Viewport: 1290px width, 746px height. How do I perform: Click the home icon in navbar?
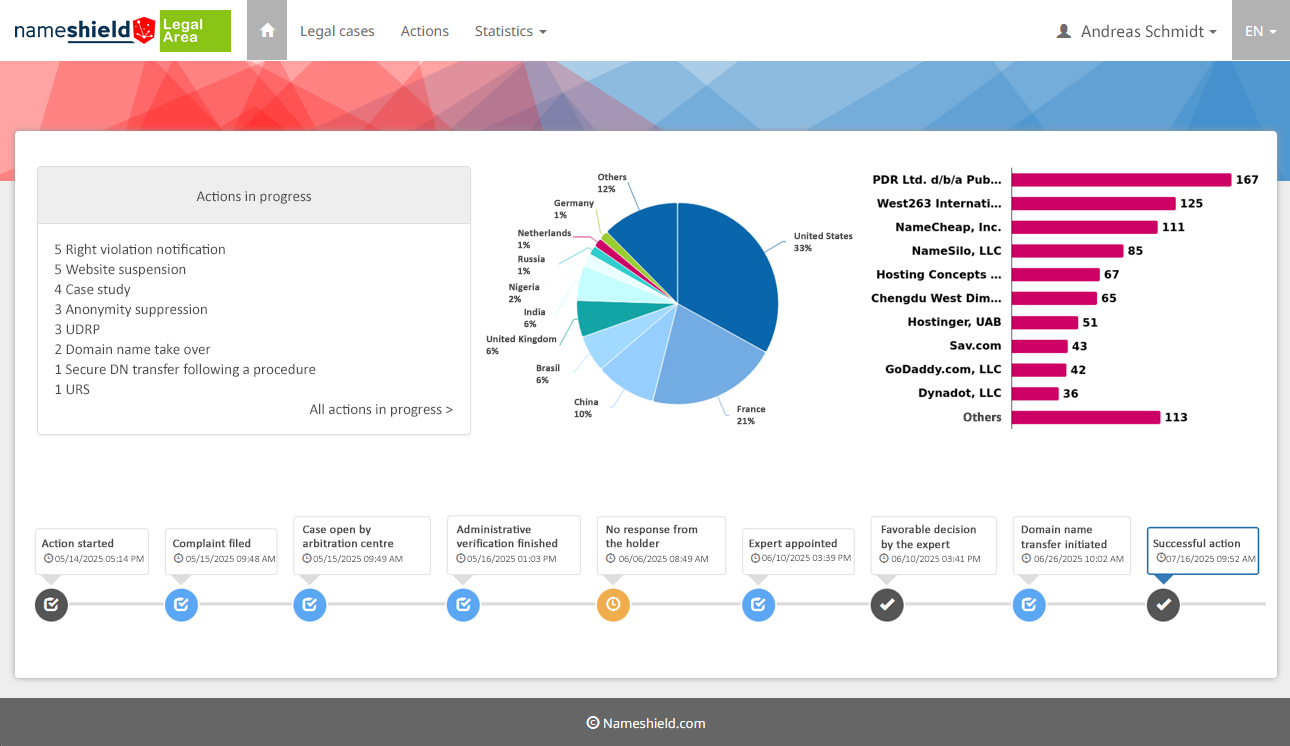click(x=267, y=31)
